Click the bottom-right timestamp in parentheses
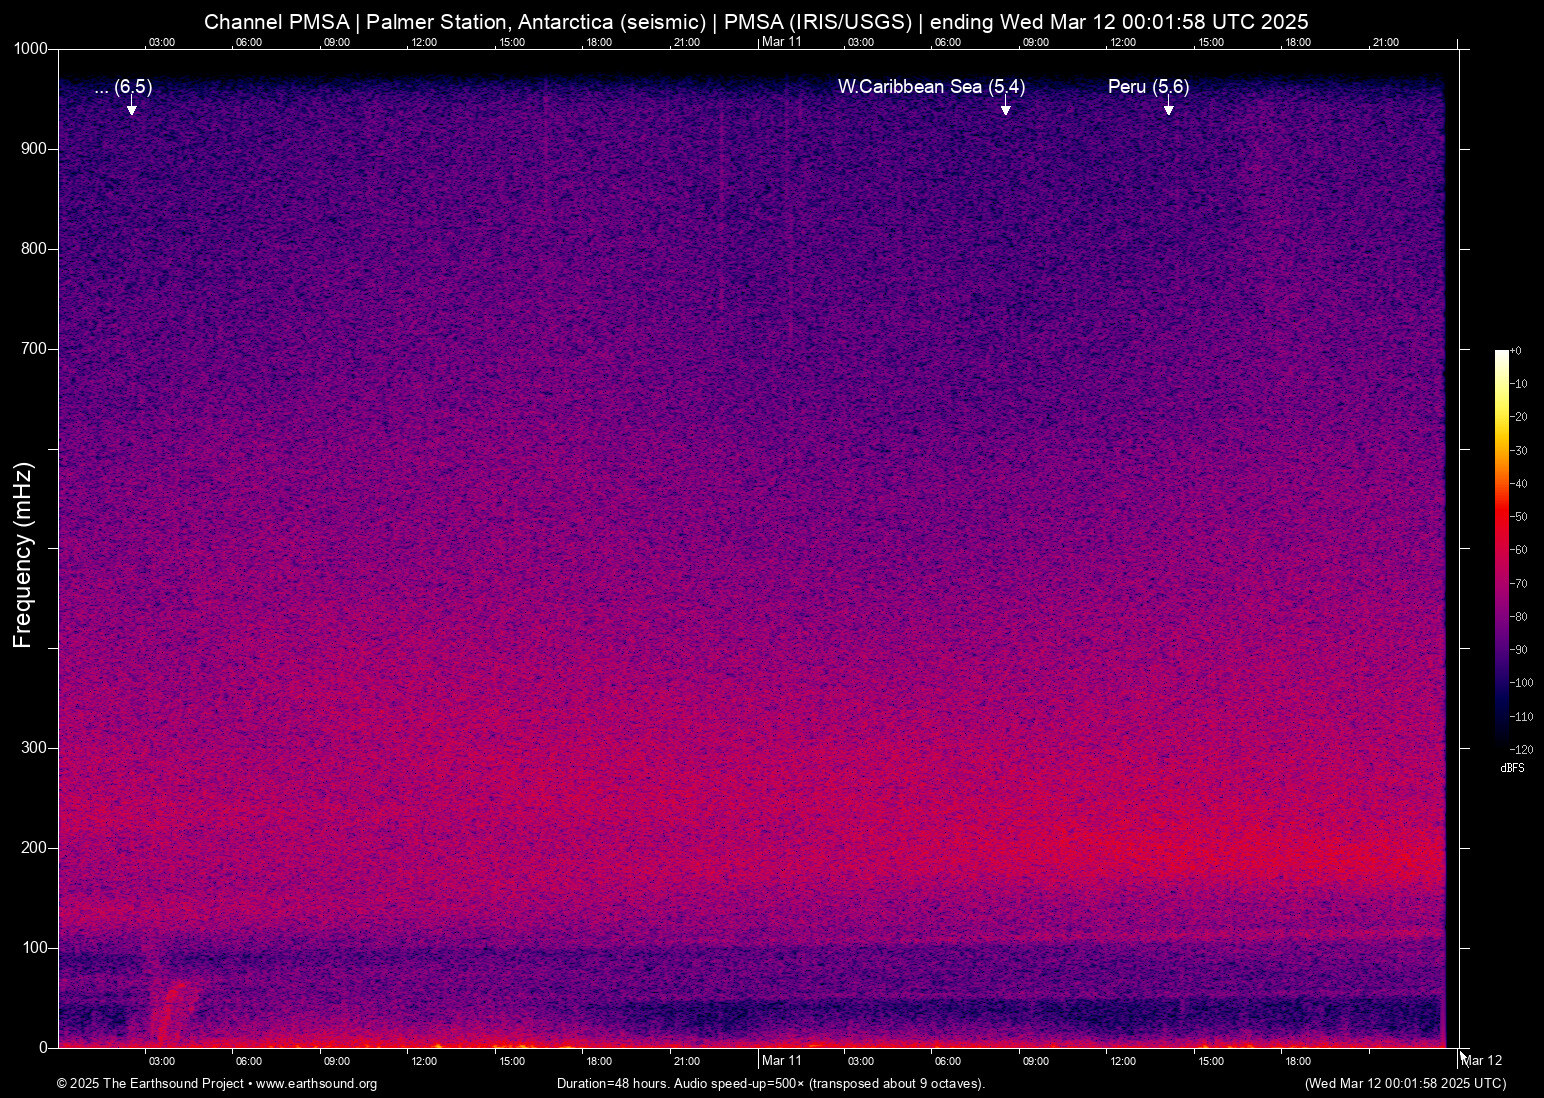Screen dimensions: 1544x1098 point(1405,1084)
